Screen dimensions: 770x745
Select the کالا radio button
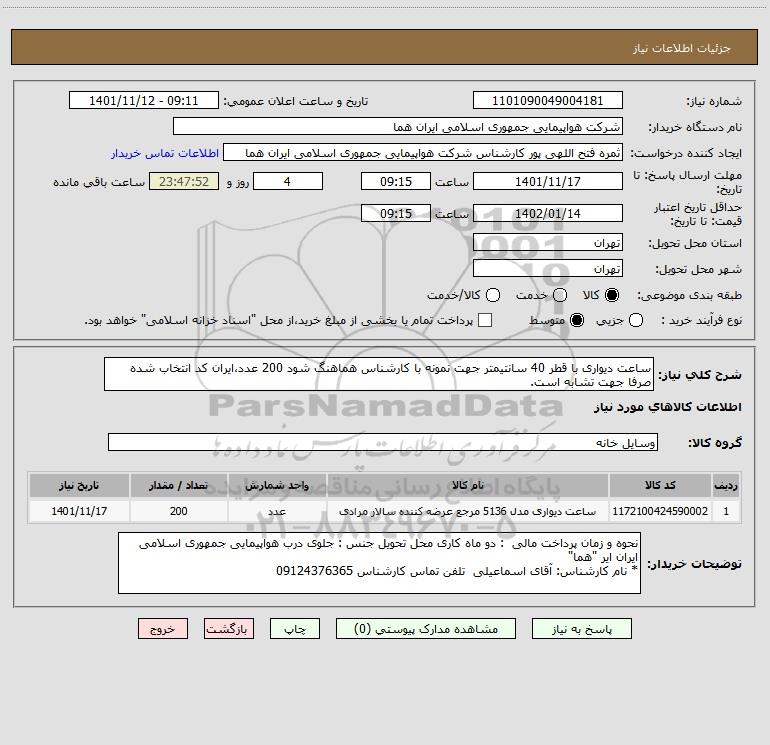(x=612, y=295)
